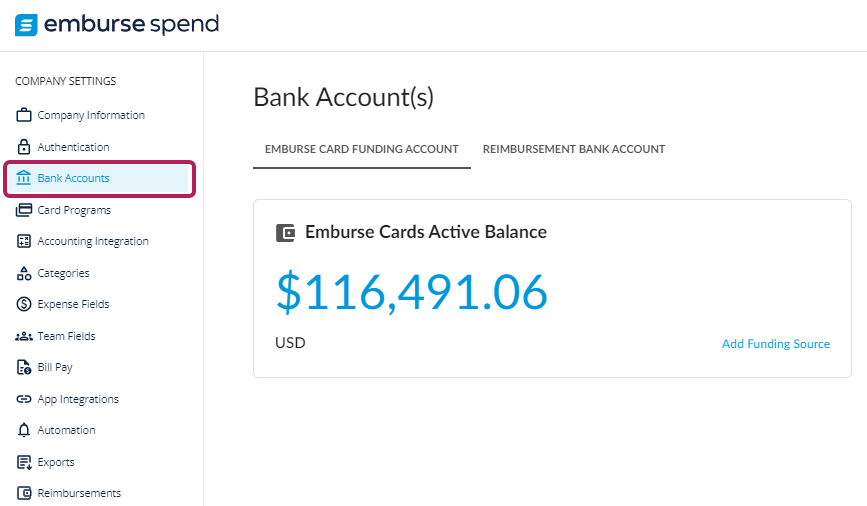This screenshot has height=506, width=867.
Task: Open Expense Fields dollar icon
Action: coord(24,304)
